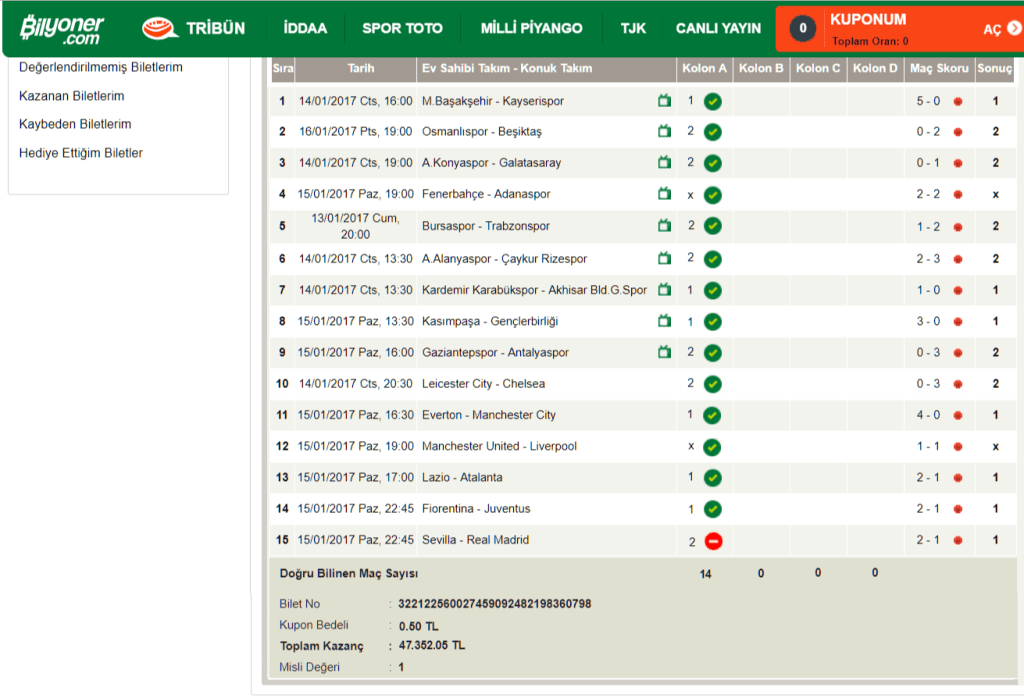Click the 'Doğru Bilinen Maç Sayısı' label
1024x698 pixels.
[x=349, y=573]
